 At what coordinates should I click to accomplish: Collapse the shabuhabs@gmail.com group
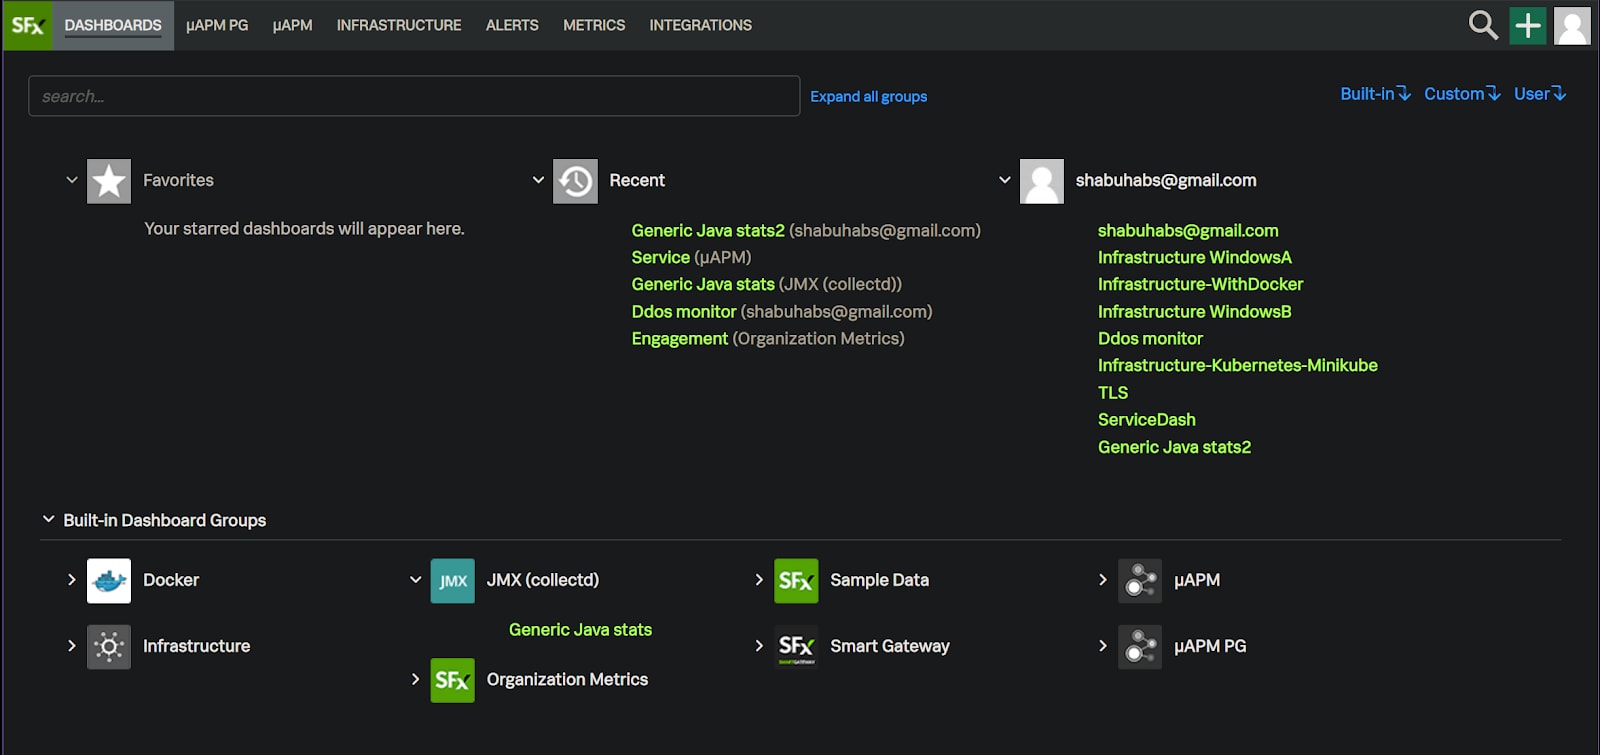[1004, 180]
